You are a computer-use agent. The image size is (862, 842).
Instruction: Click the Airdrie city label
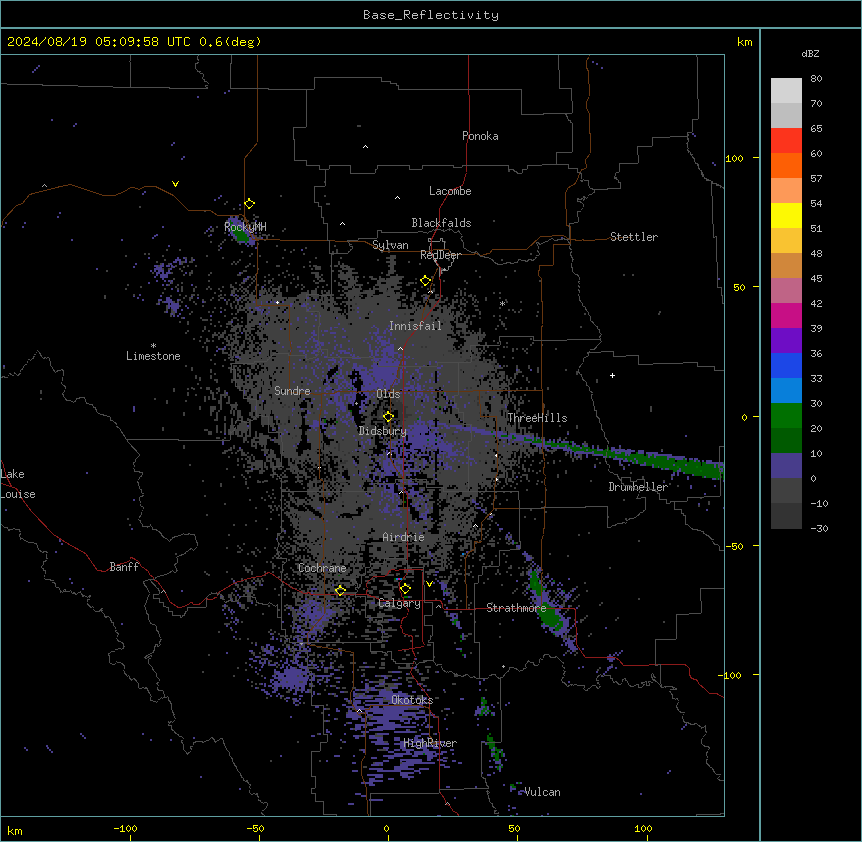[x=403, y=537]
